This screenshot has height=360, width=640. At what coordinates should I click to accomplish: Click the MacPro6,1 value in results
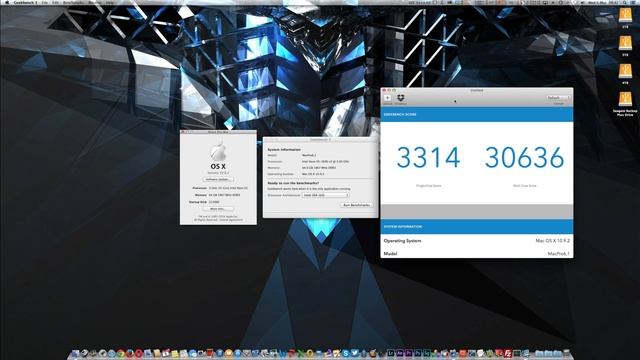click(559, 253)
